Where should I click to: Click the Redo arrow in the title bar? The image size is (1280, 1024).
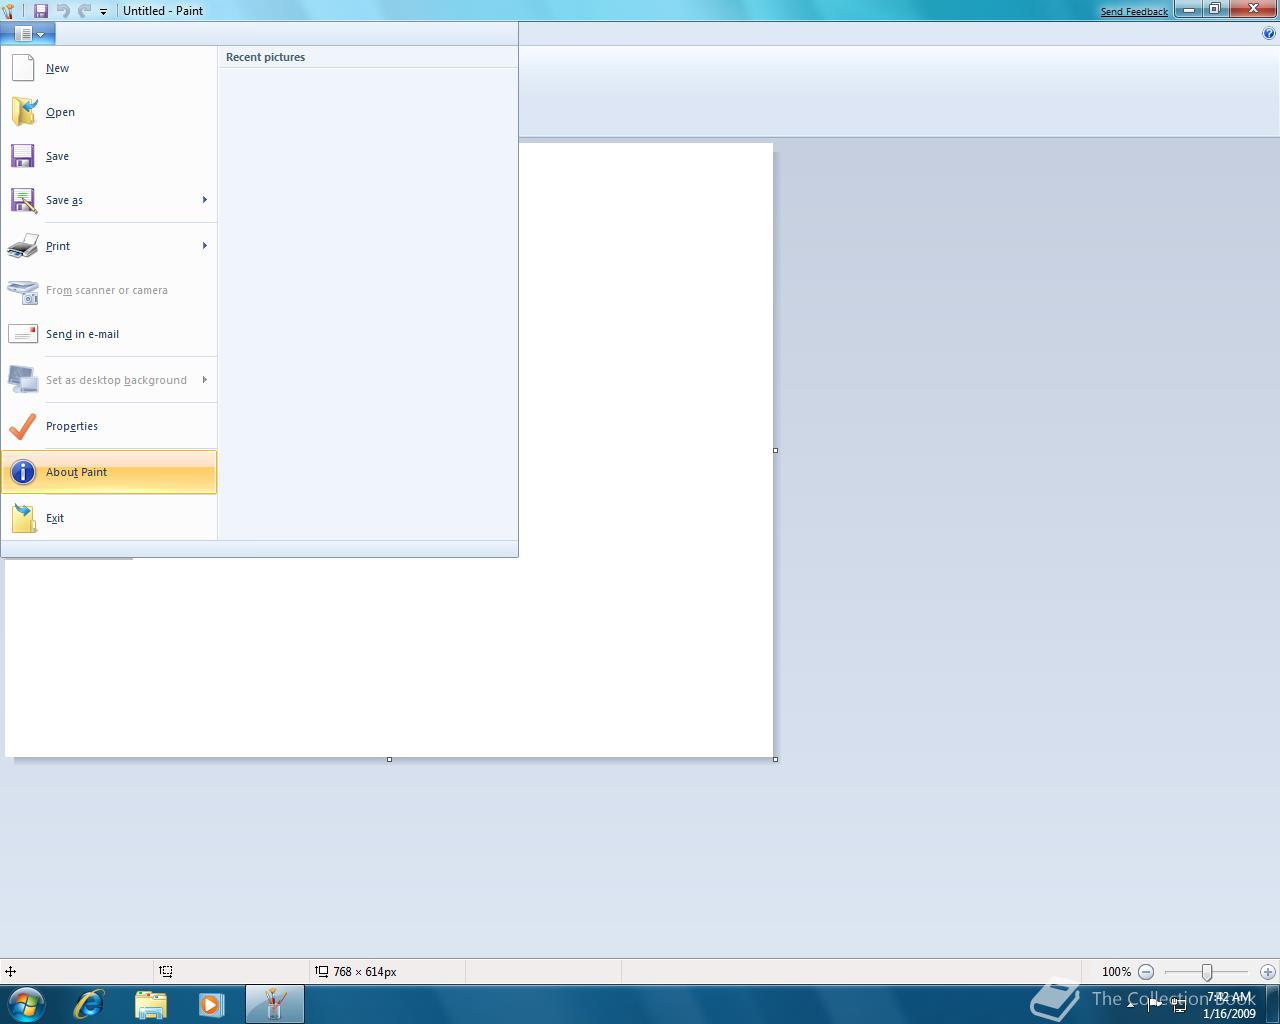click(x=84, y=11)
